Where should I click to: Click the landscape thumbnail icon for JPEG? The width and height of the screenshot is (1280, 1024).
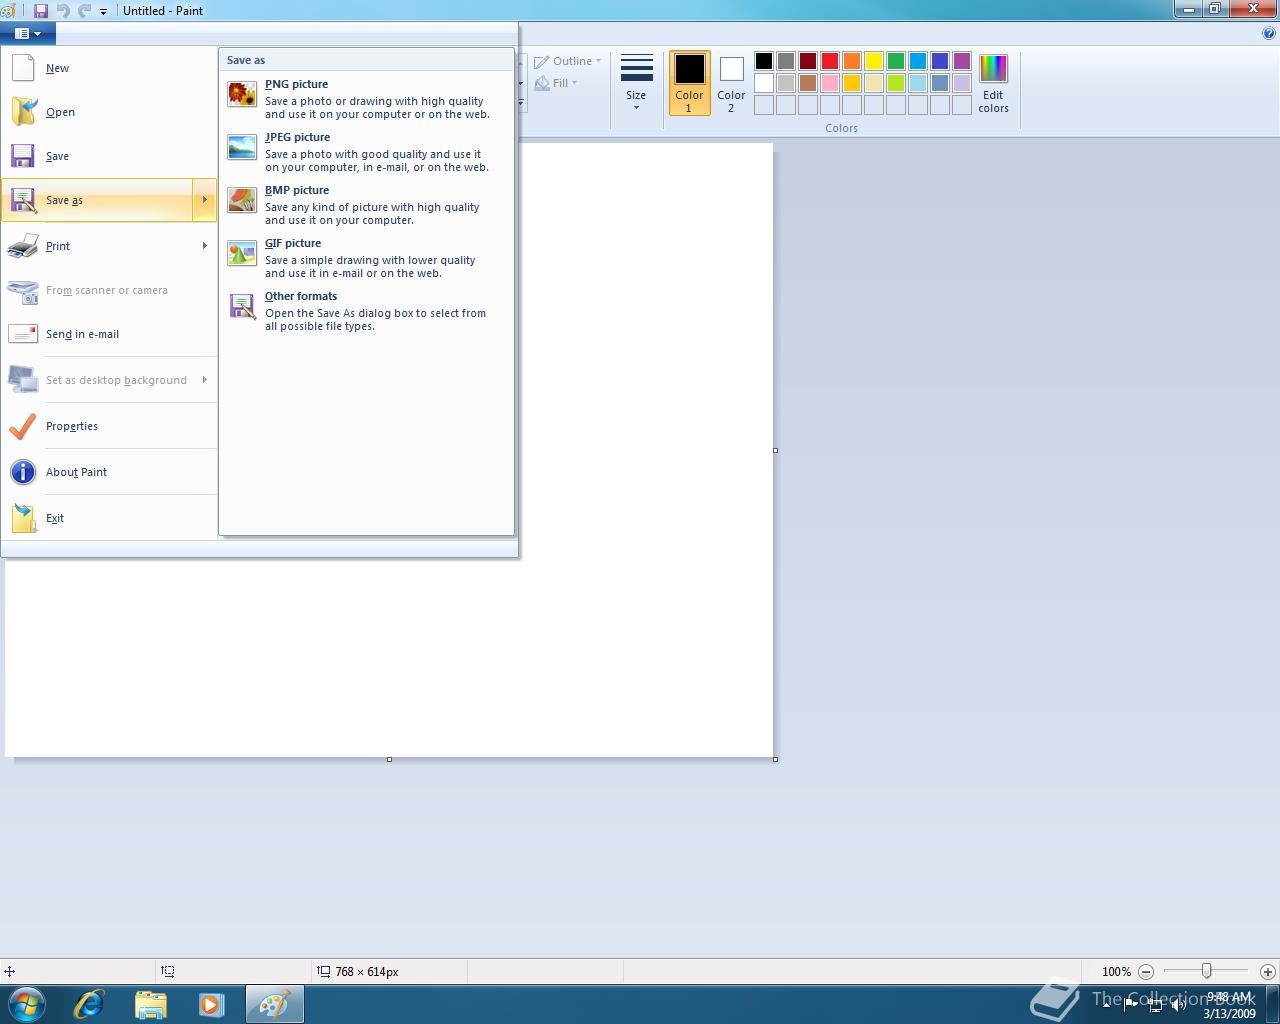(242, 147)
